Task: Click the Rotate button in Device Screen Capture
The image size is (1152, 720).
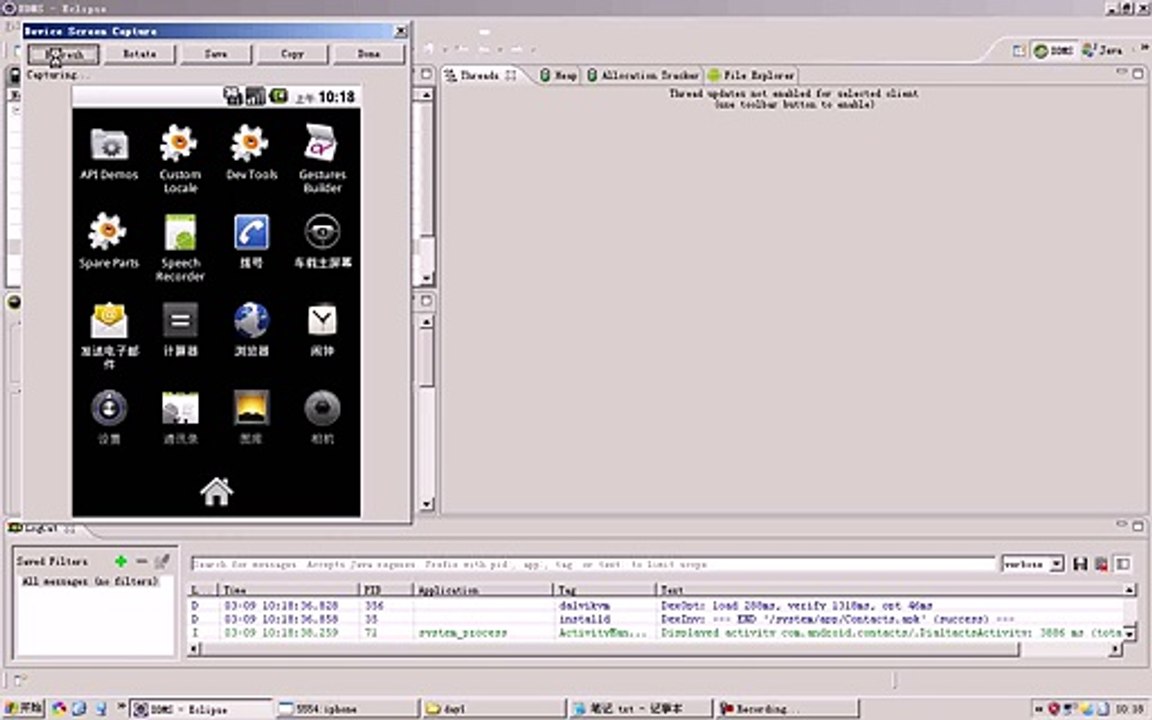Action: click(140, 54)
